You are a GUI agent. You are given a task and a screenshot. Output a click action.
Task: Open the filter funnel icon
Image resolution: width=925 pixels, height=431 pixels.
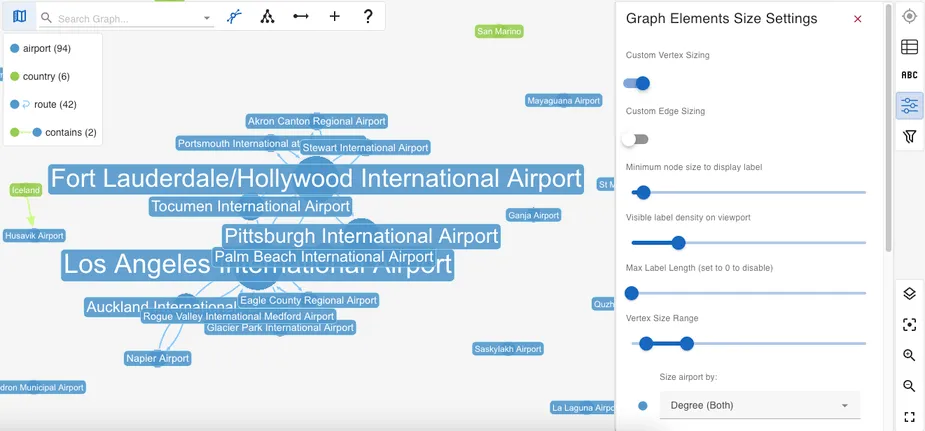909,137
